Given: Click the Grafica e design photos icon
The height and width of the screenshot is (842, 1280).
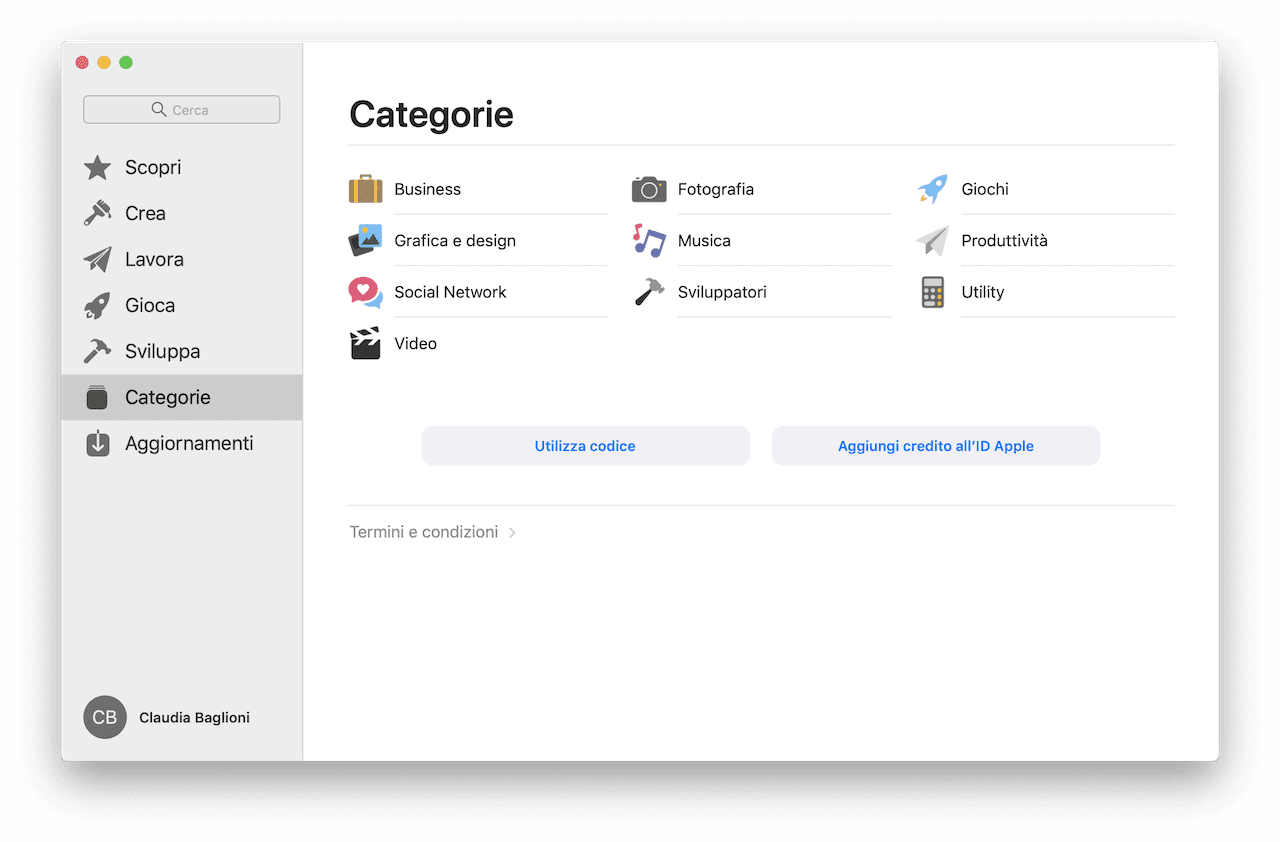Looking at the screenshot, I should 366,240.
